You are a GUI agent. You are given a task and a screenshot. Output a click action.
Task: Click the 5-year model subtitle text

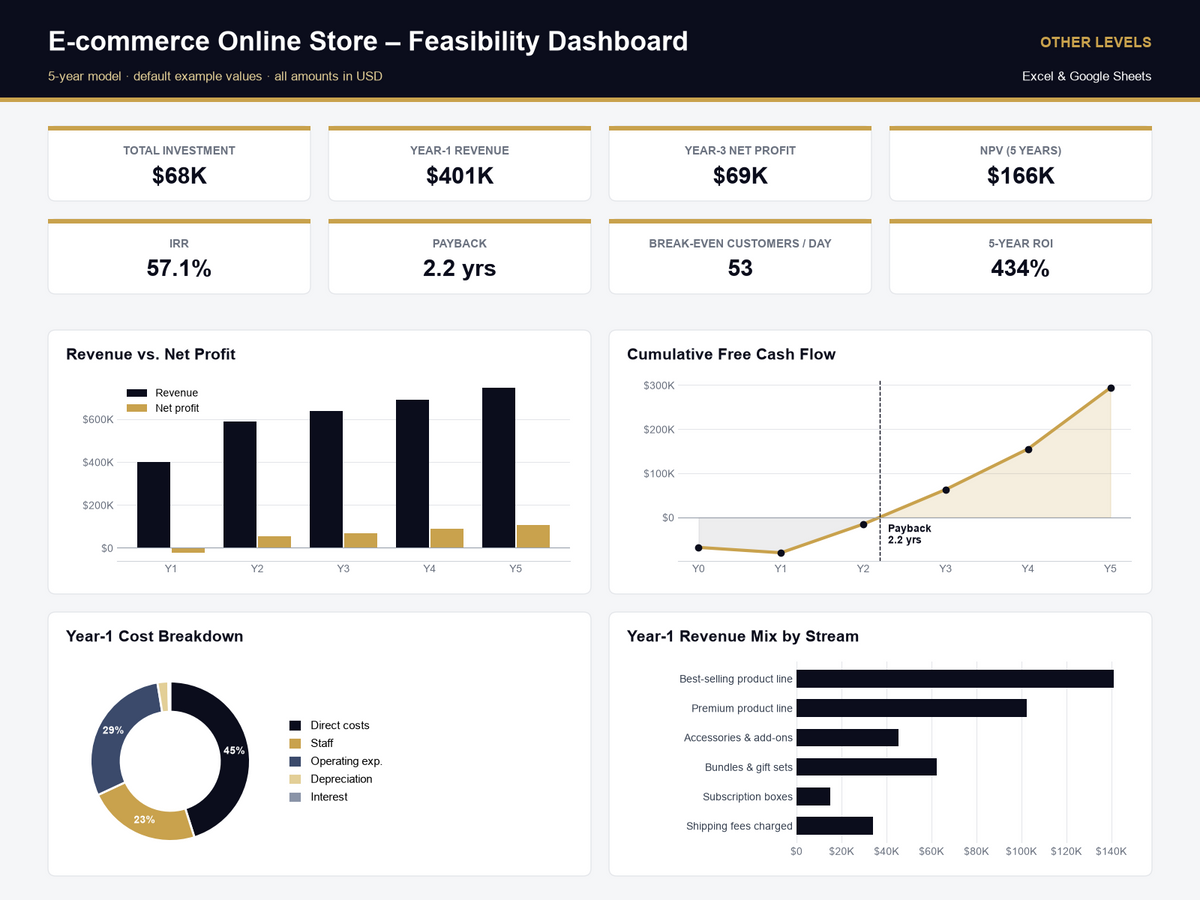pyautogui.click(x=215, y=76)
